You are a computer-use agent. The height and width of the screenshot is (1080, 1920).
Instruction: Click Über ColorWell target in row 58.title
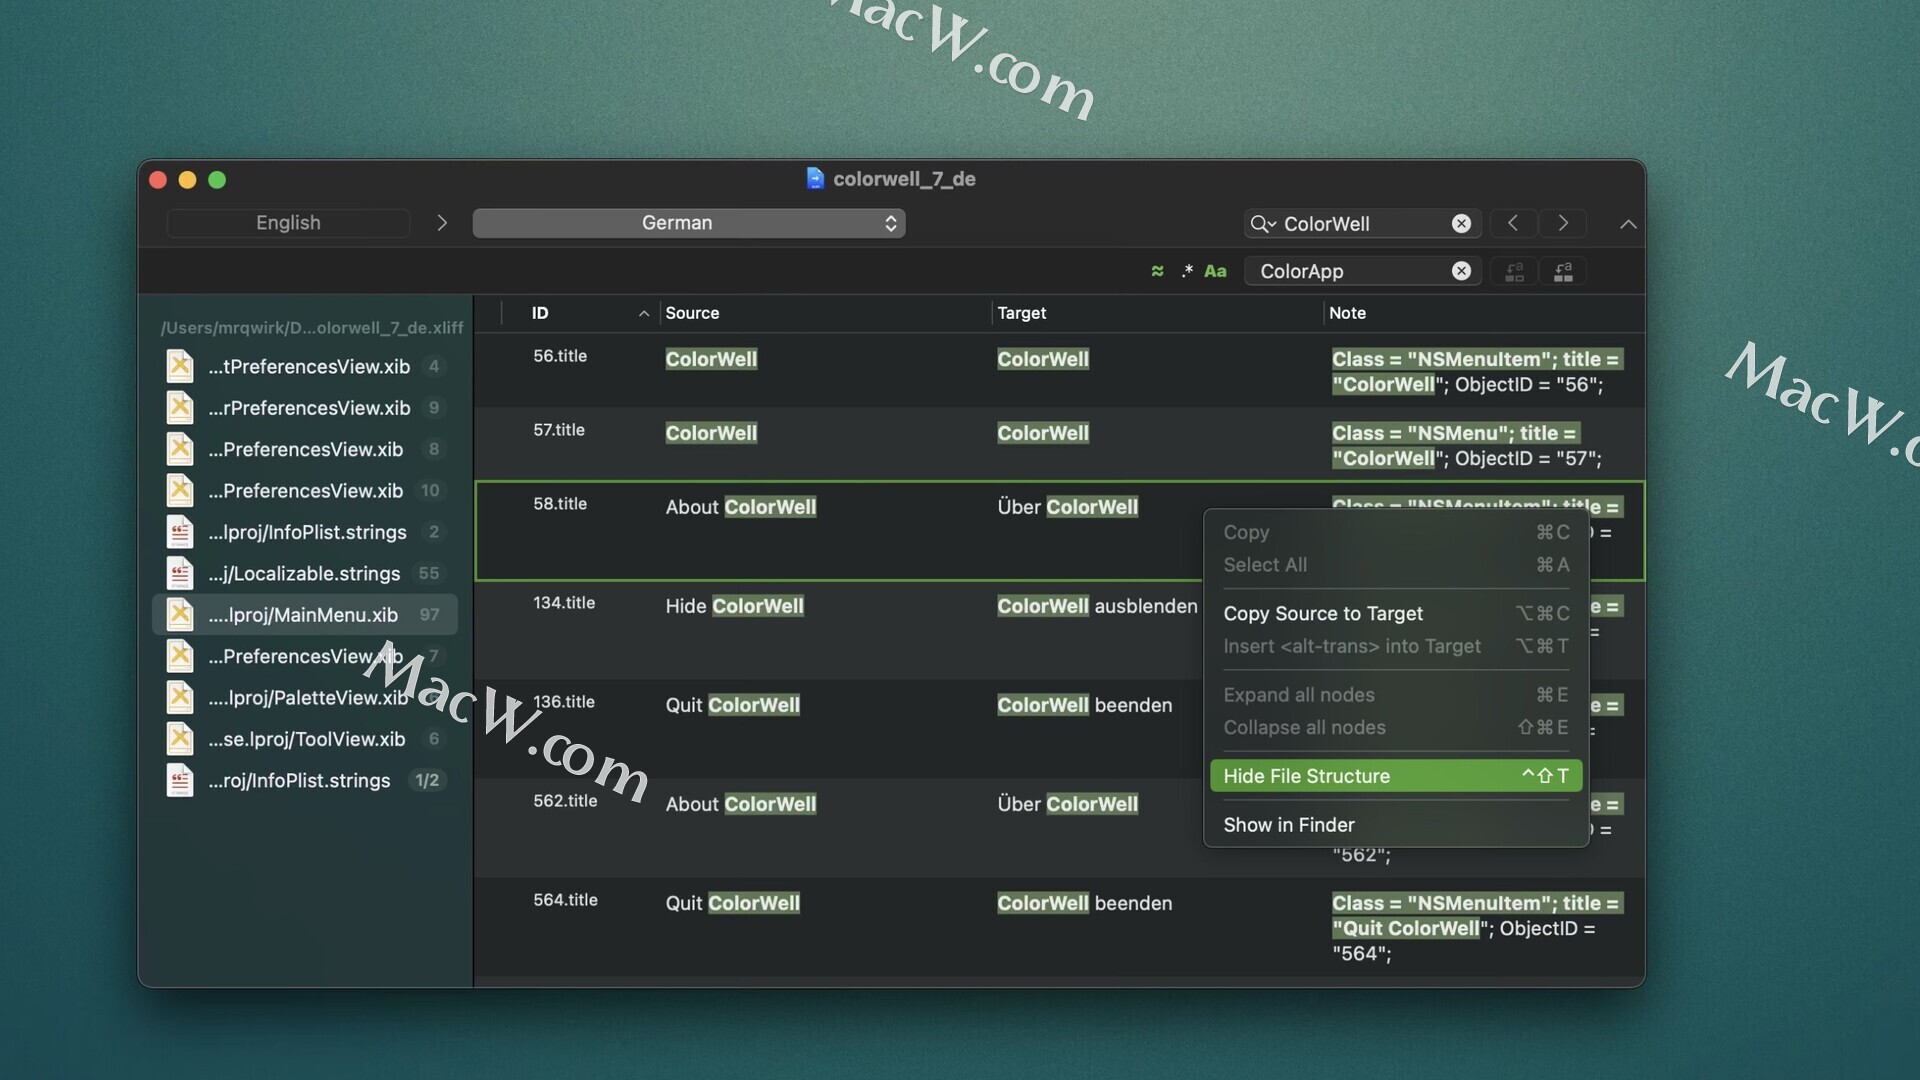(x=1067, y=507)
